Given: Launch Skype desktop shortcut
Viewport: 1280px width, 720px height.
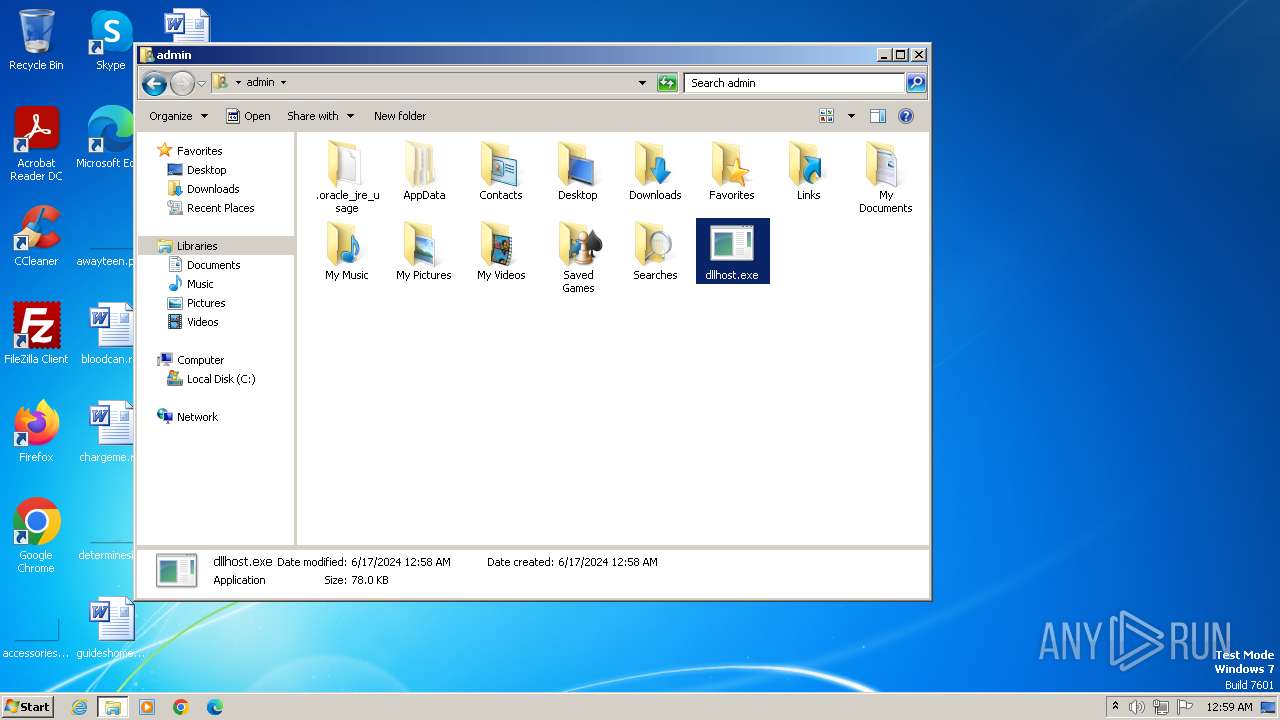Looking at the screenshot, I should [x=111, y=40].
